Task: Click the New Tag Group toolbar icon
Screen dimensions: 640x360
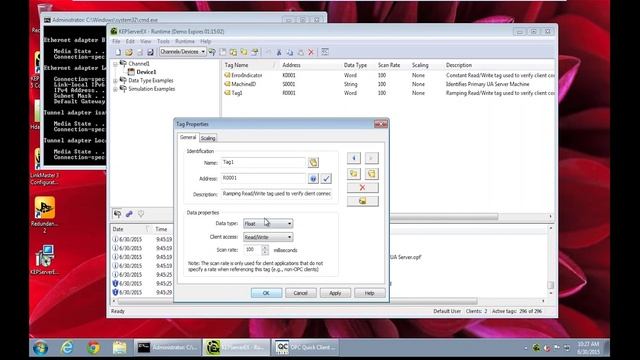Action: pos(233,52)
